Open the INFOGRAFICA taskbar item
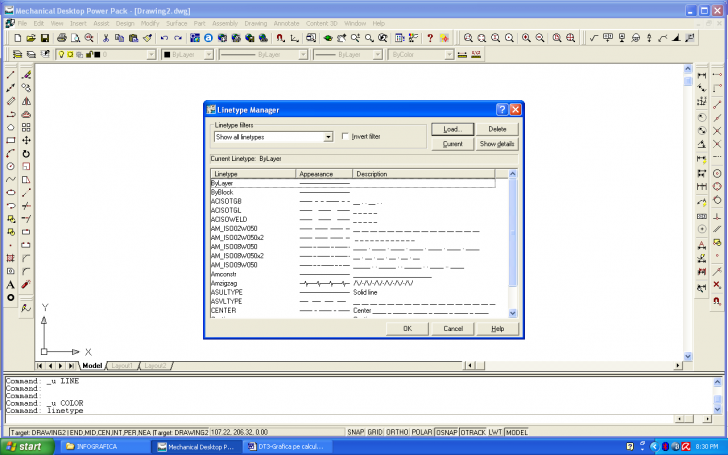 coord(104,447)
